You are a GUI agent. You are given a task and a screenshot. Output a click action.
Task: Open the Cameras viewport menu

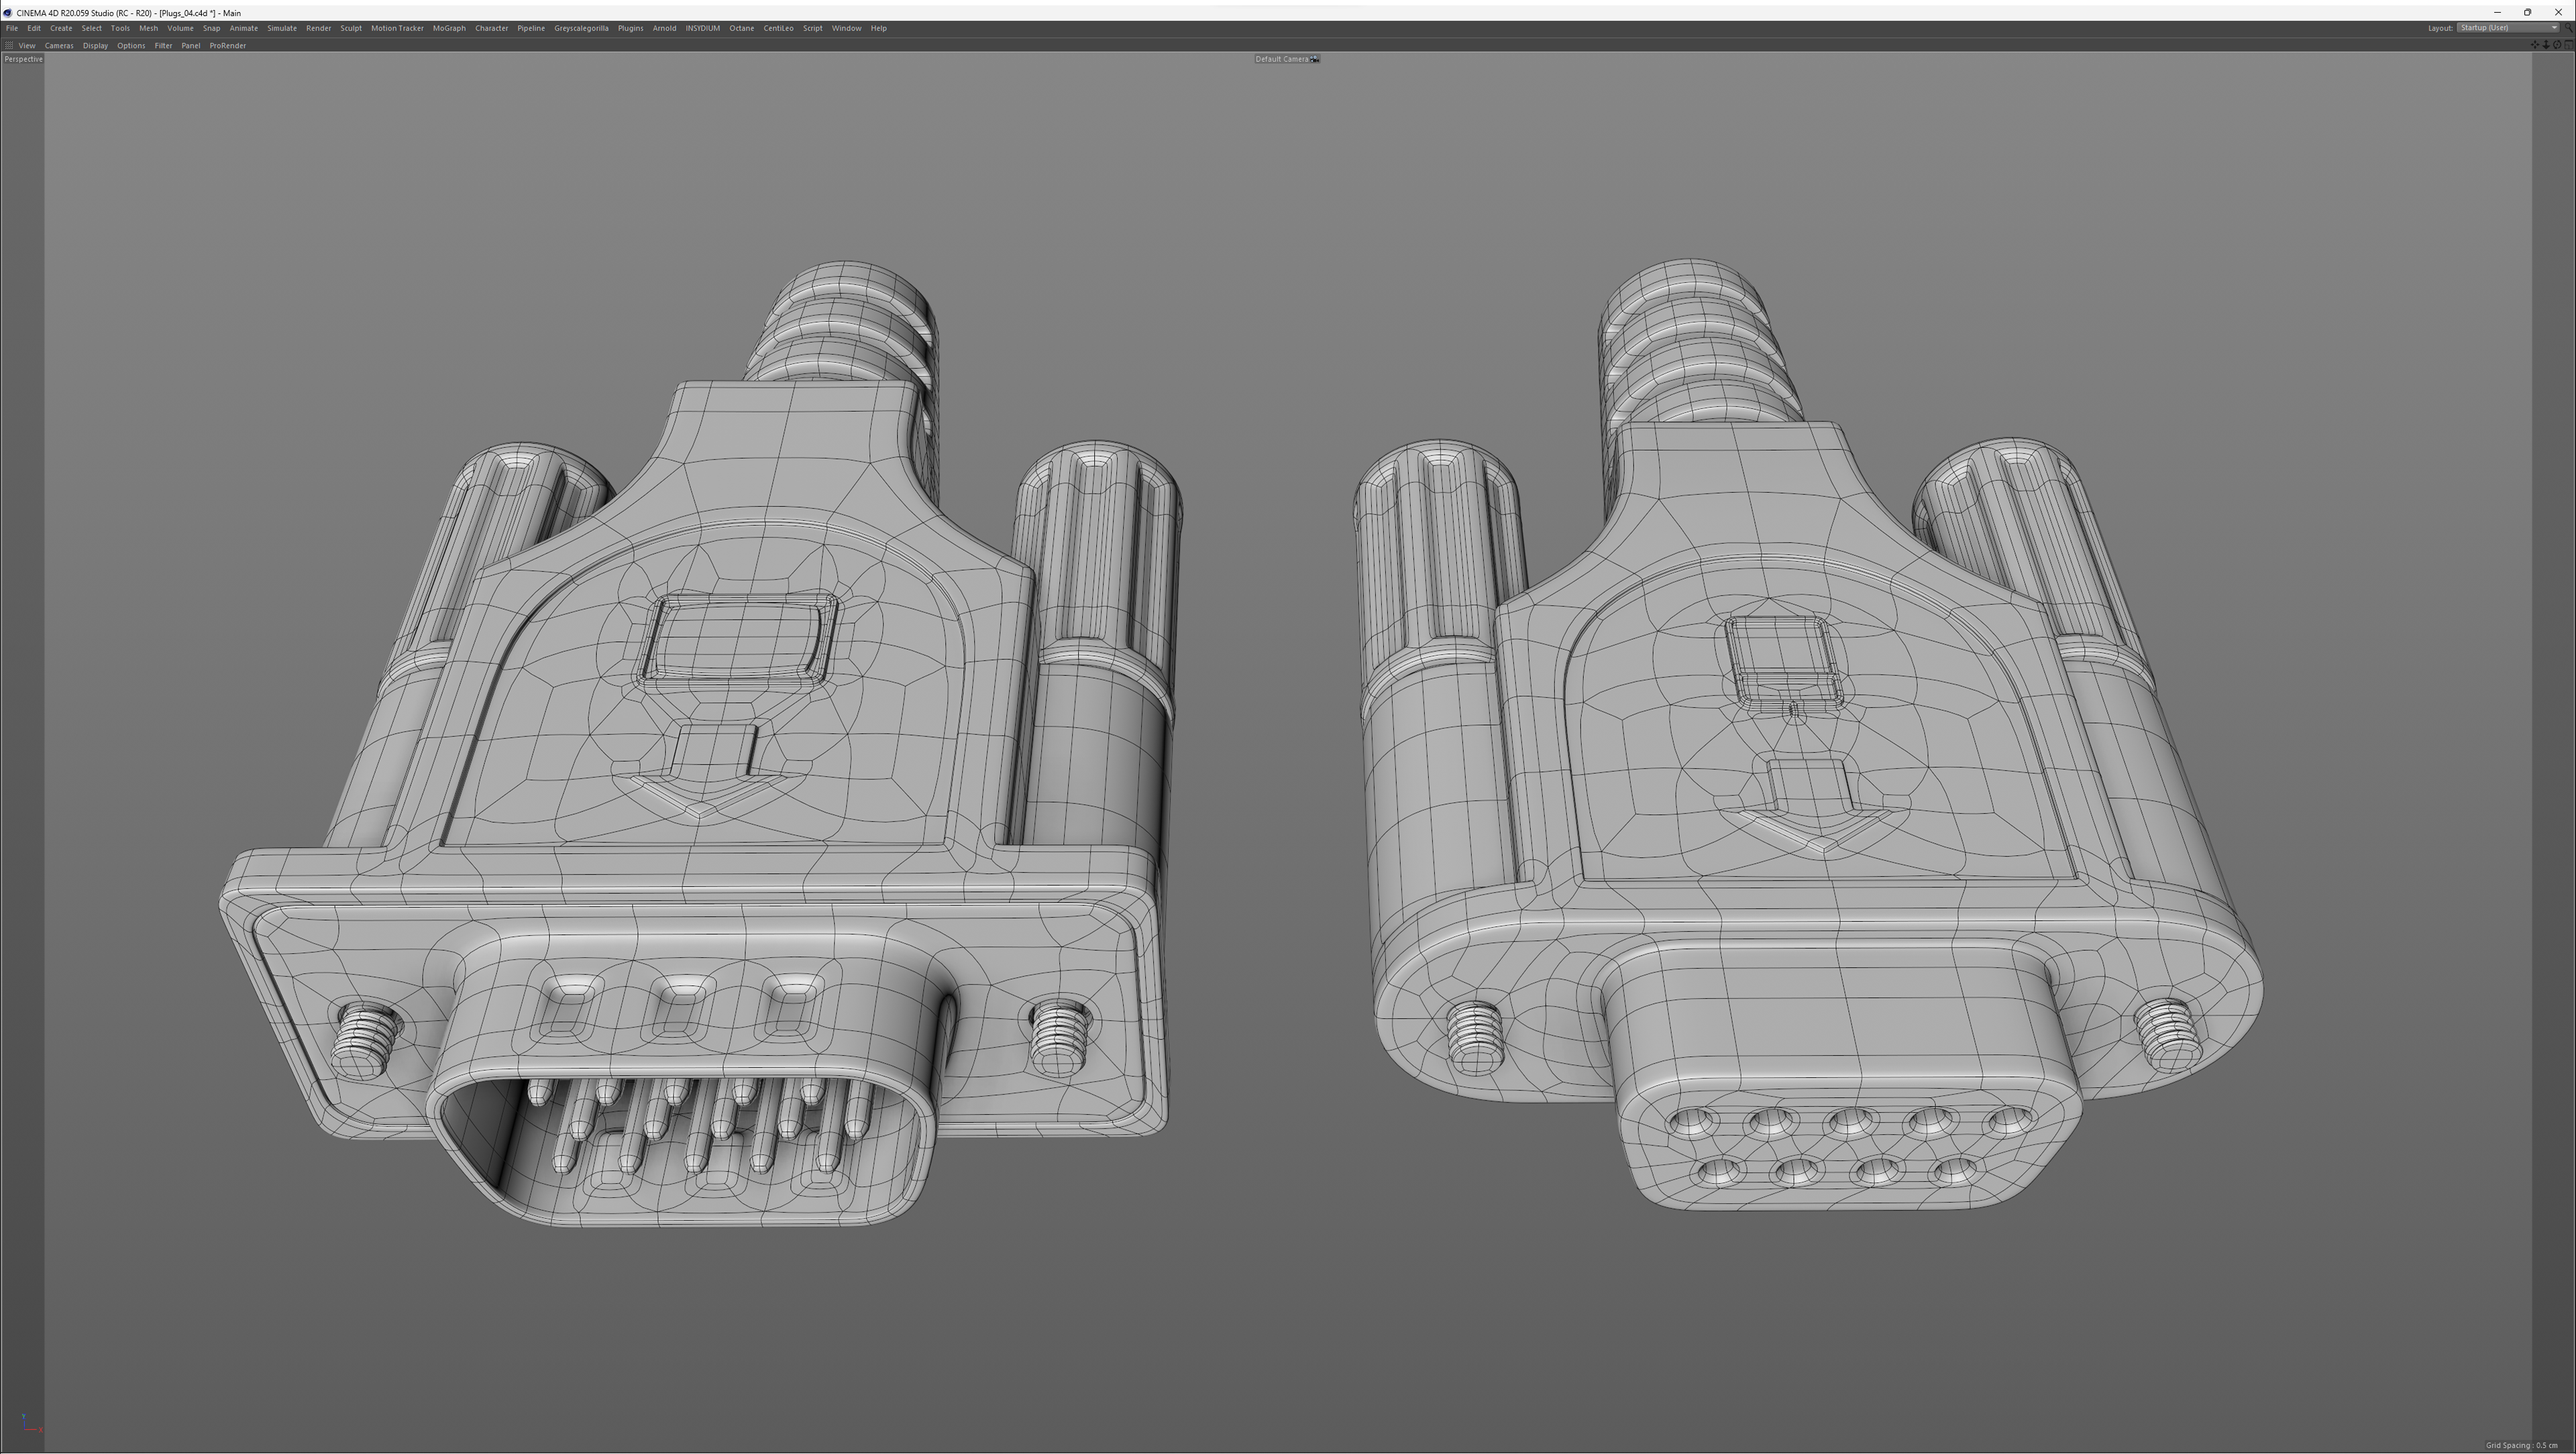pyautogui.click(x=58, y=46)
